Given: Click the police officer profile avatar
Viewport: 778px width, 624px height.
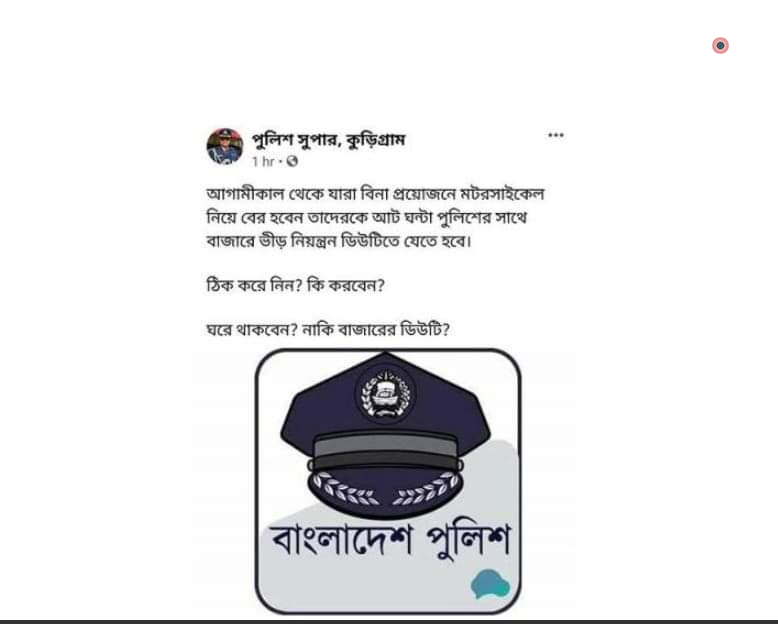Looking at the screenshot, I should coord(225,146).
